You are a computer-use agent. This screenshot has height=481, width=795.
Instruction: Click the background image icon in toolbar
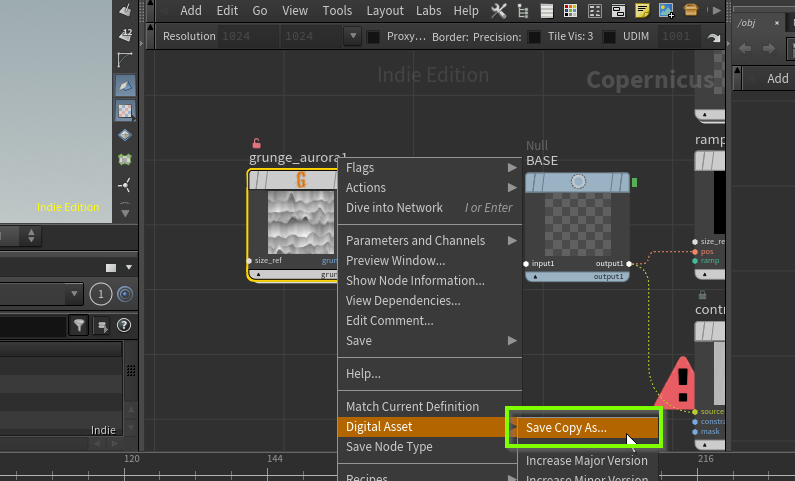point(666,11)
